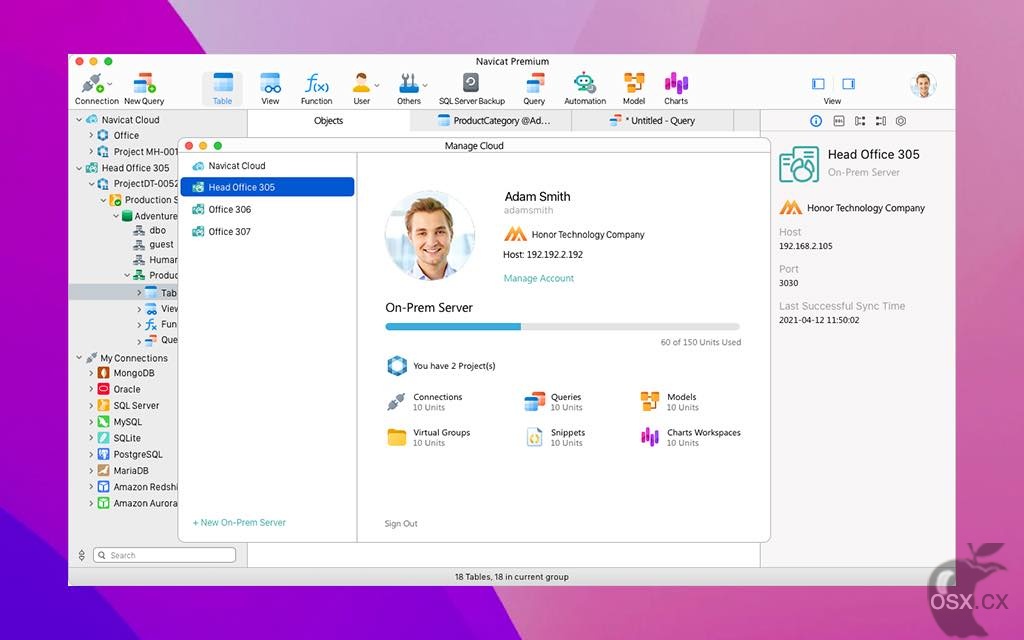Click the port value 3030
The height and width of the screenshot is (640, 1024).
tap(788, 283)
